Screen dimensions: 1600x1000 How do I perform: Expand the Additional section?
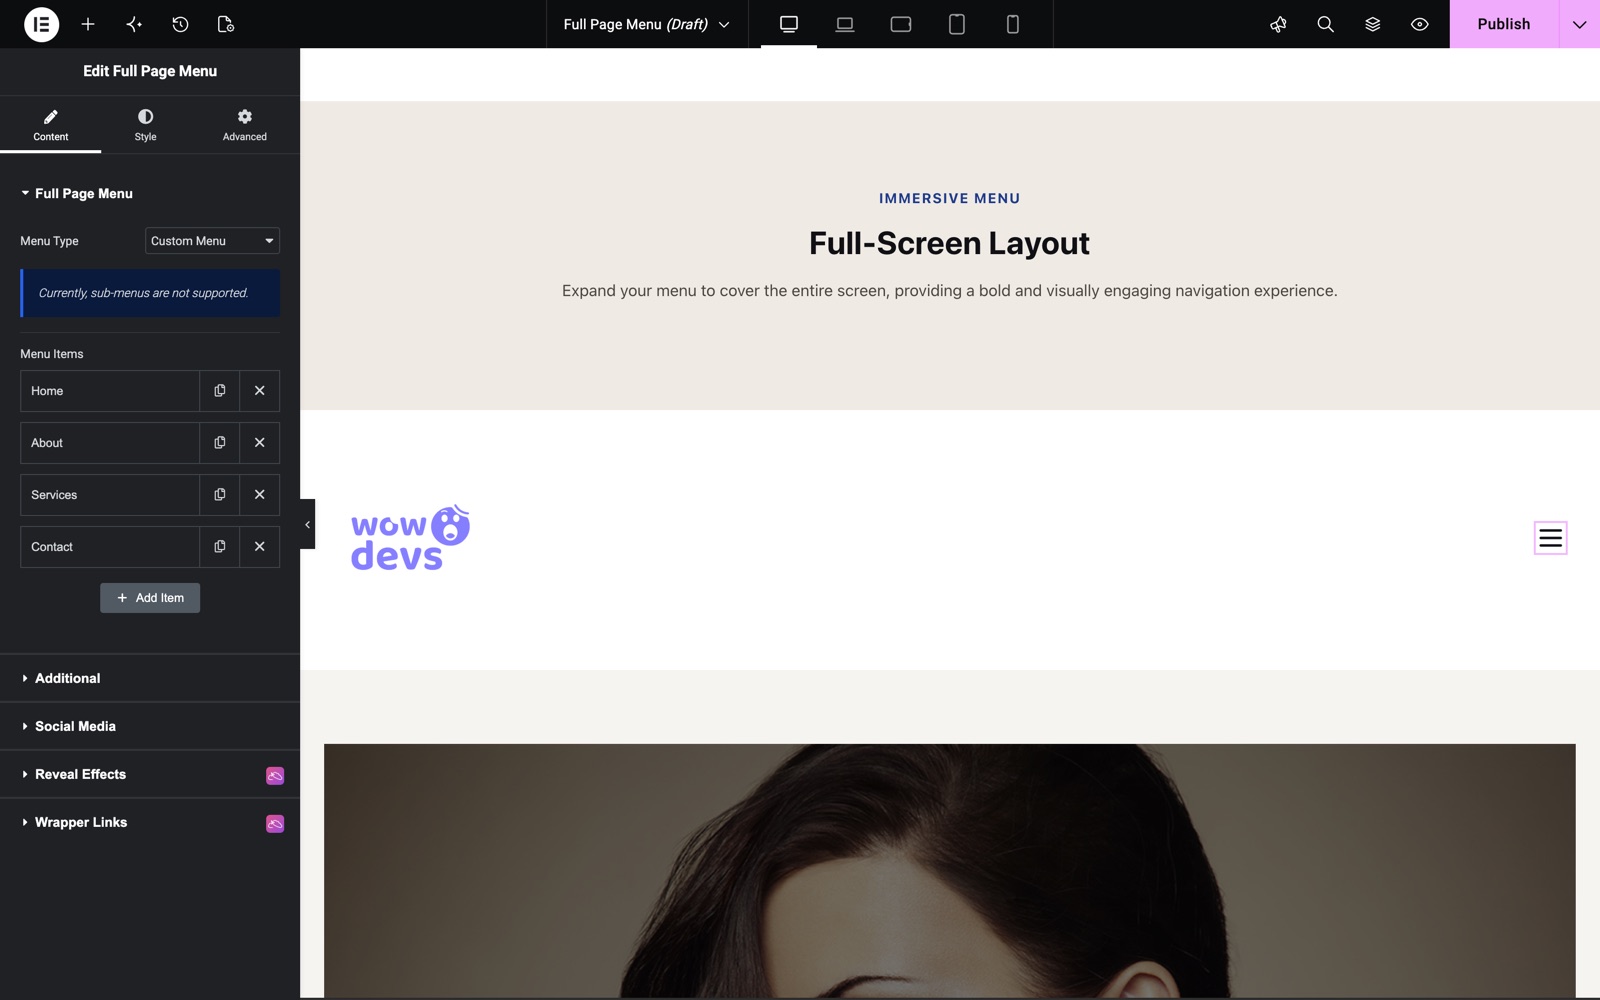coord(150,678)
